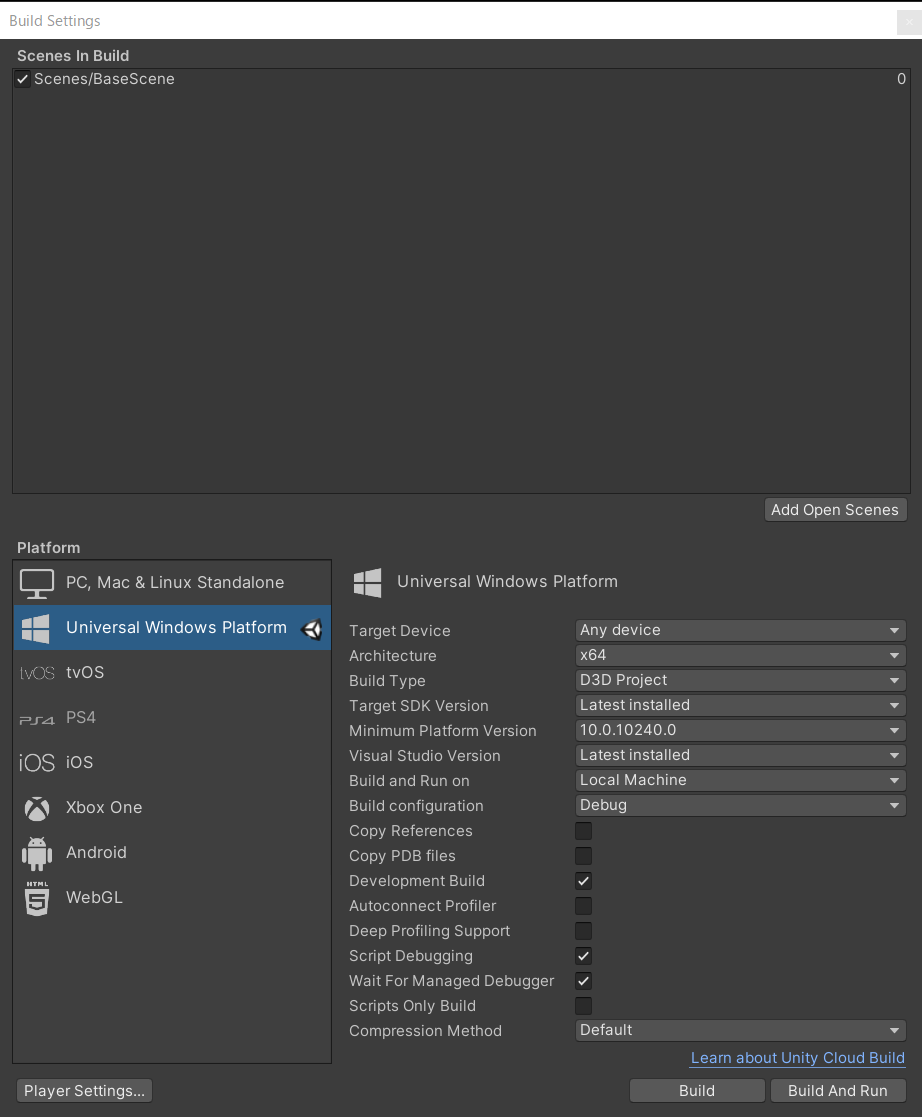Open the Build Type dropdown showing D3D Project
This screenshot has width=922, height=1117.
740,680
